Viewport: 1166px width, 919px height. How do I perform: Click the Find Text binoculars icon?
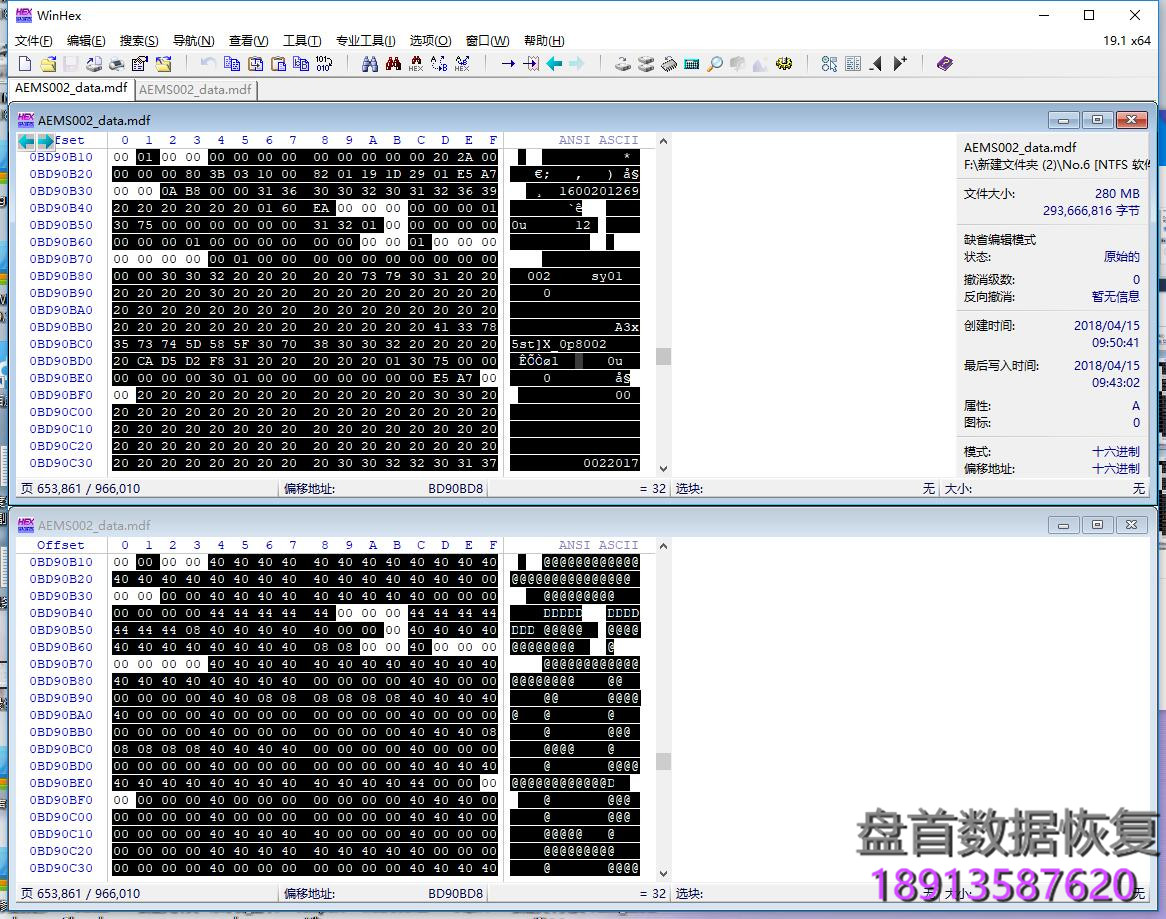[369, 63]
